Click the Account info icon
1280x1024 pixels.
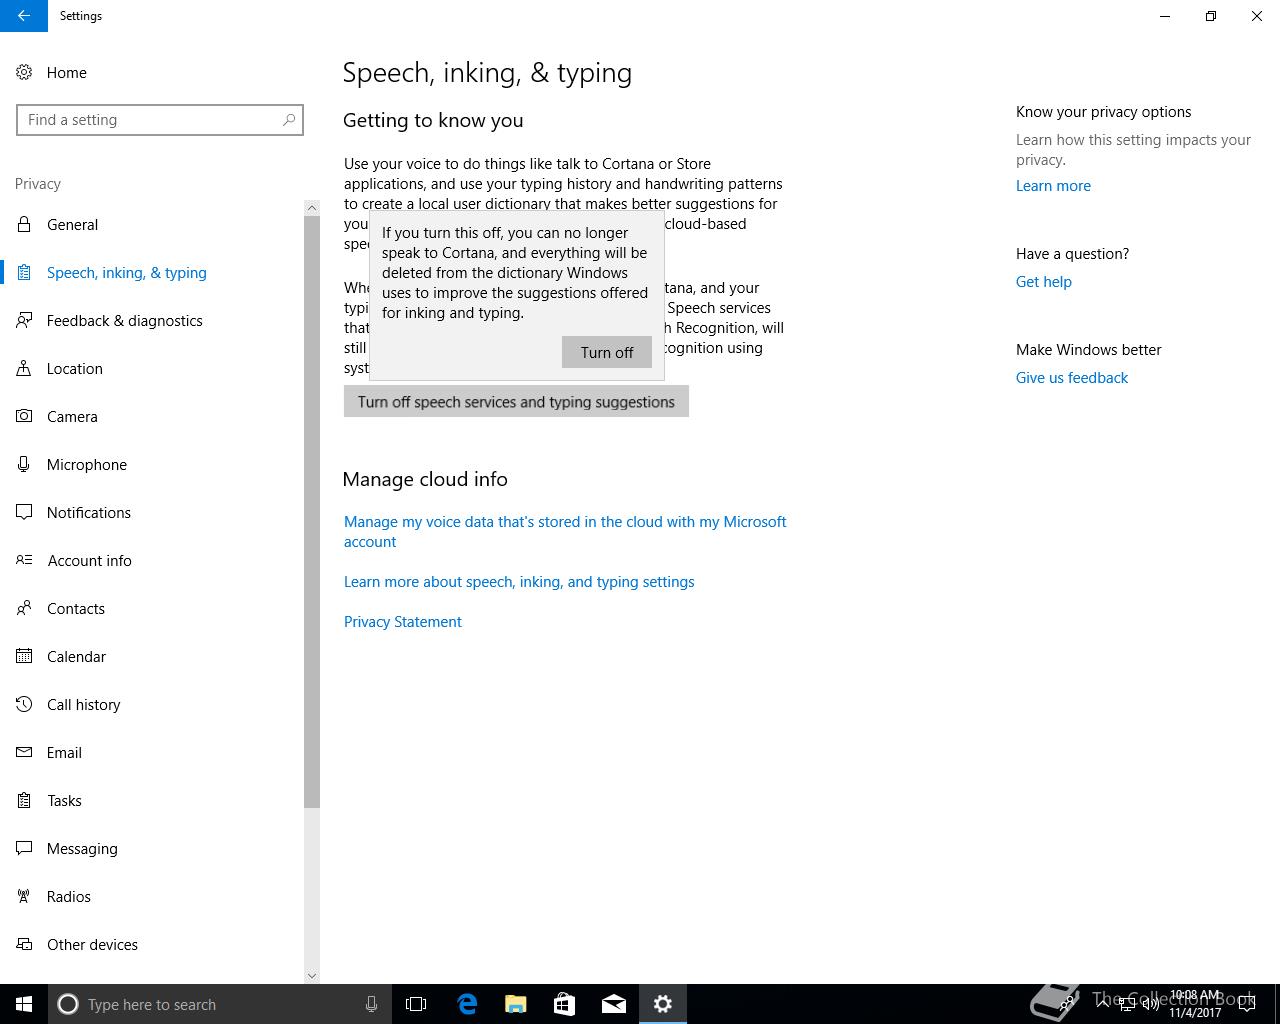coord(24,560)
